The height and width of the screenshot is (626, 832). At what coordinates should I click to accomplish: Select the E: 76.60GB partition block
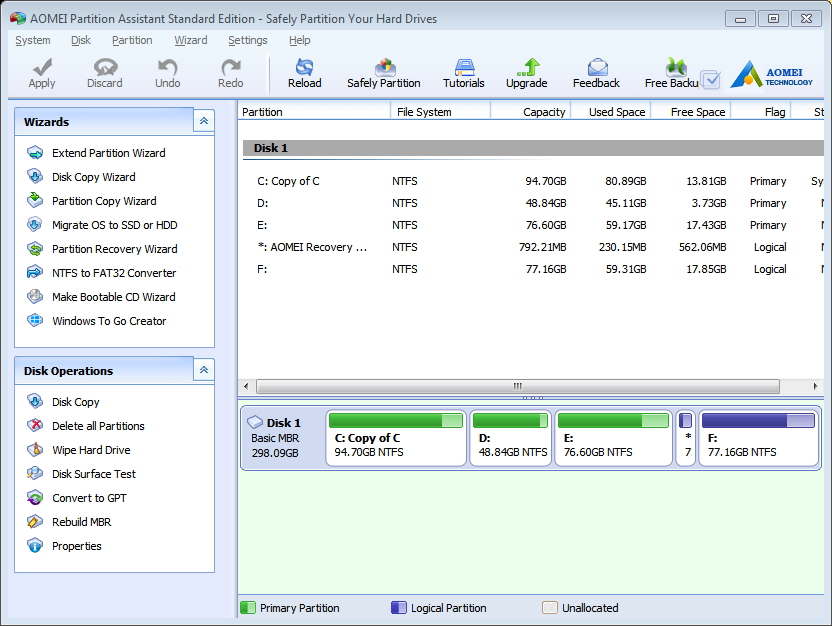click(x=613, y=438)
